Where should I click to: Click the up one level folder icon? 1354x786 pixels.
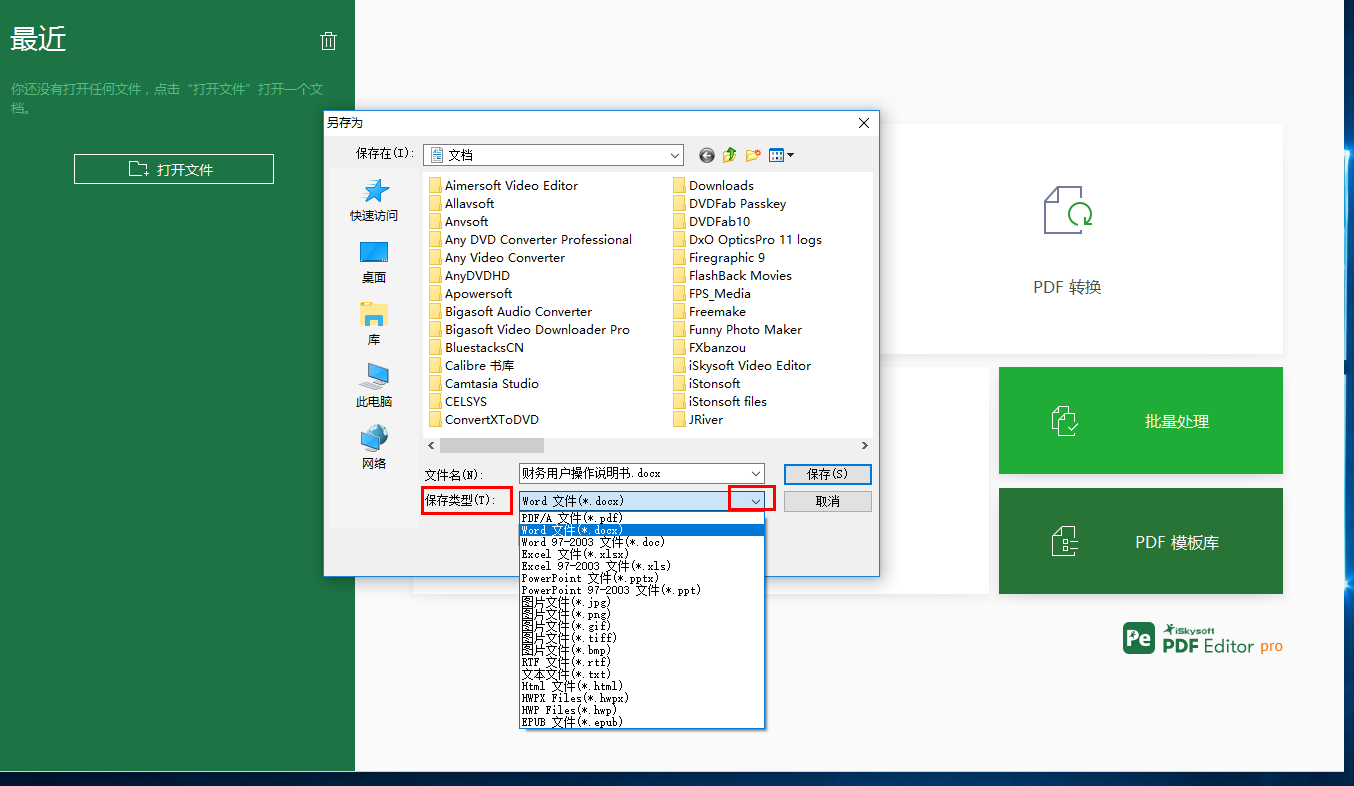[x=729, y=155]
